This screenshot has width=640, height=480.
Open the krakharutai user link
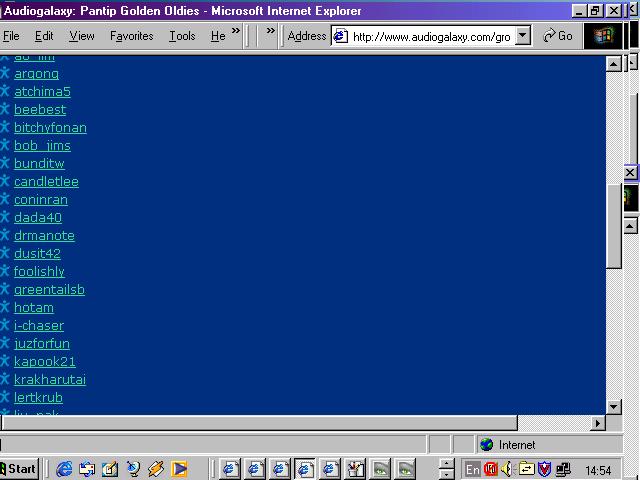[50, 379]
